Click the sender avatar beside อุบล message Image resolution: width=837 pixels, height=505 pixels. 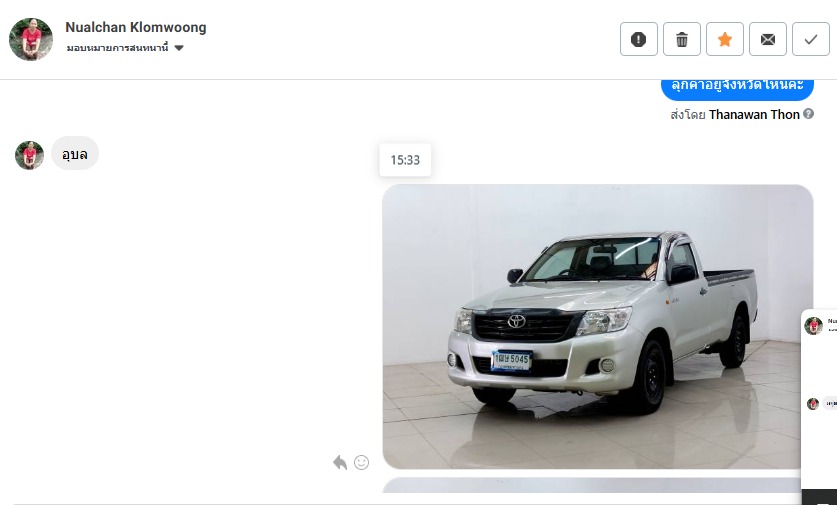29,155
